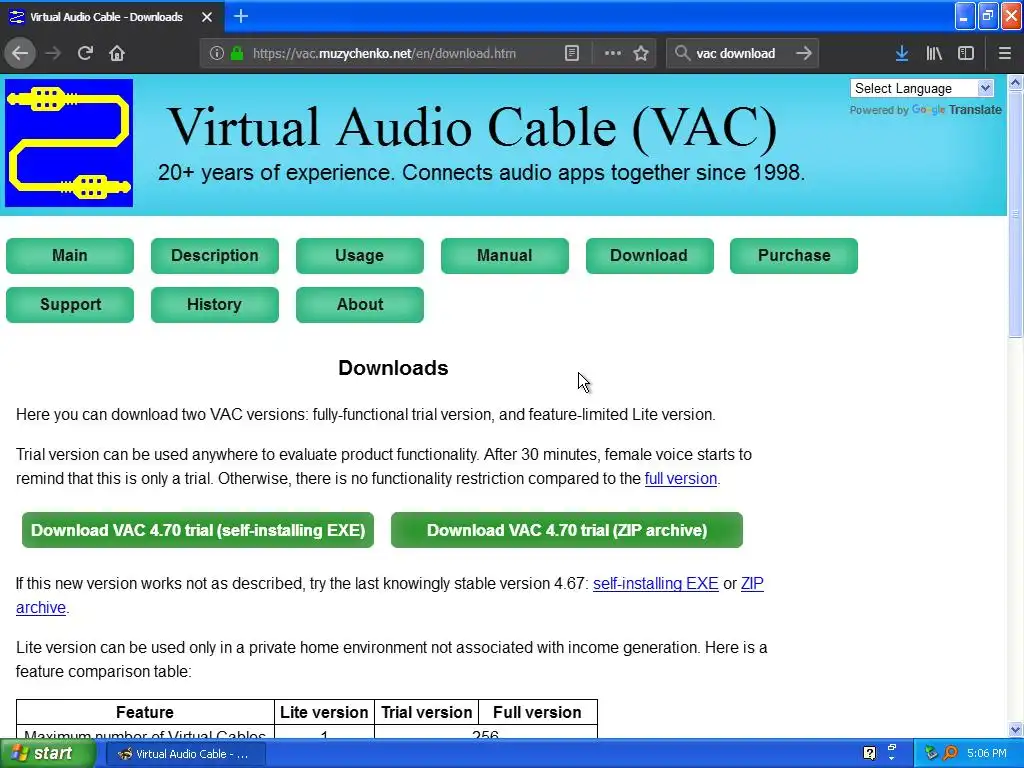Open the Description page

[x=215, y=255]
